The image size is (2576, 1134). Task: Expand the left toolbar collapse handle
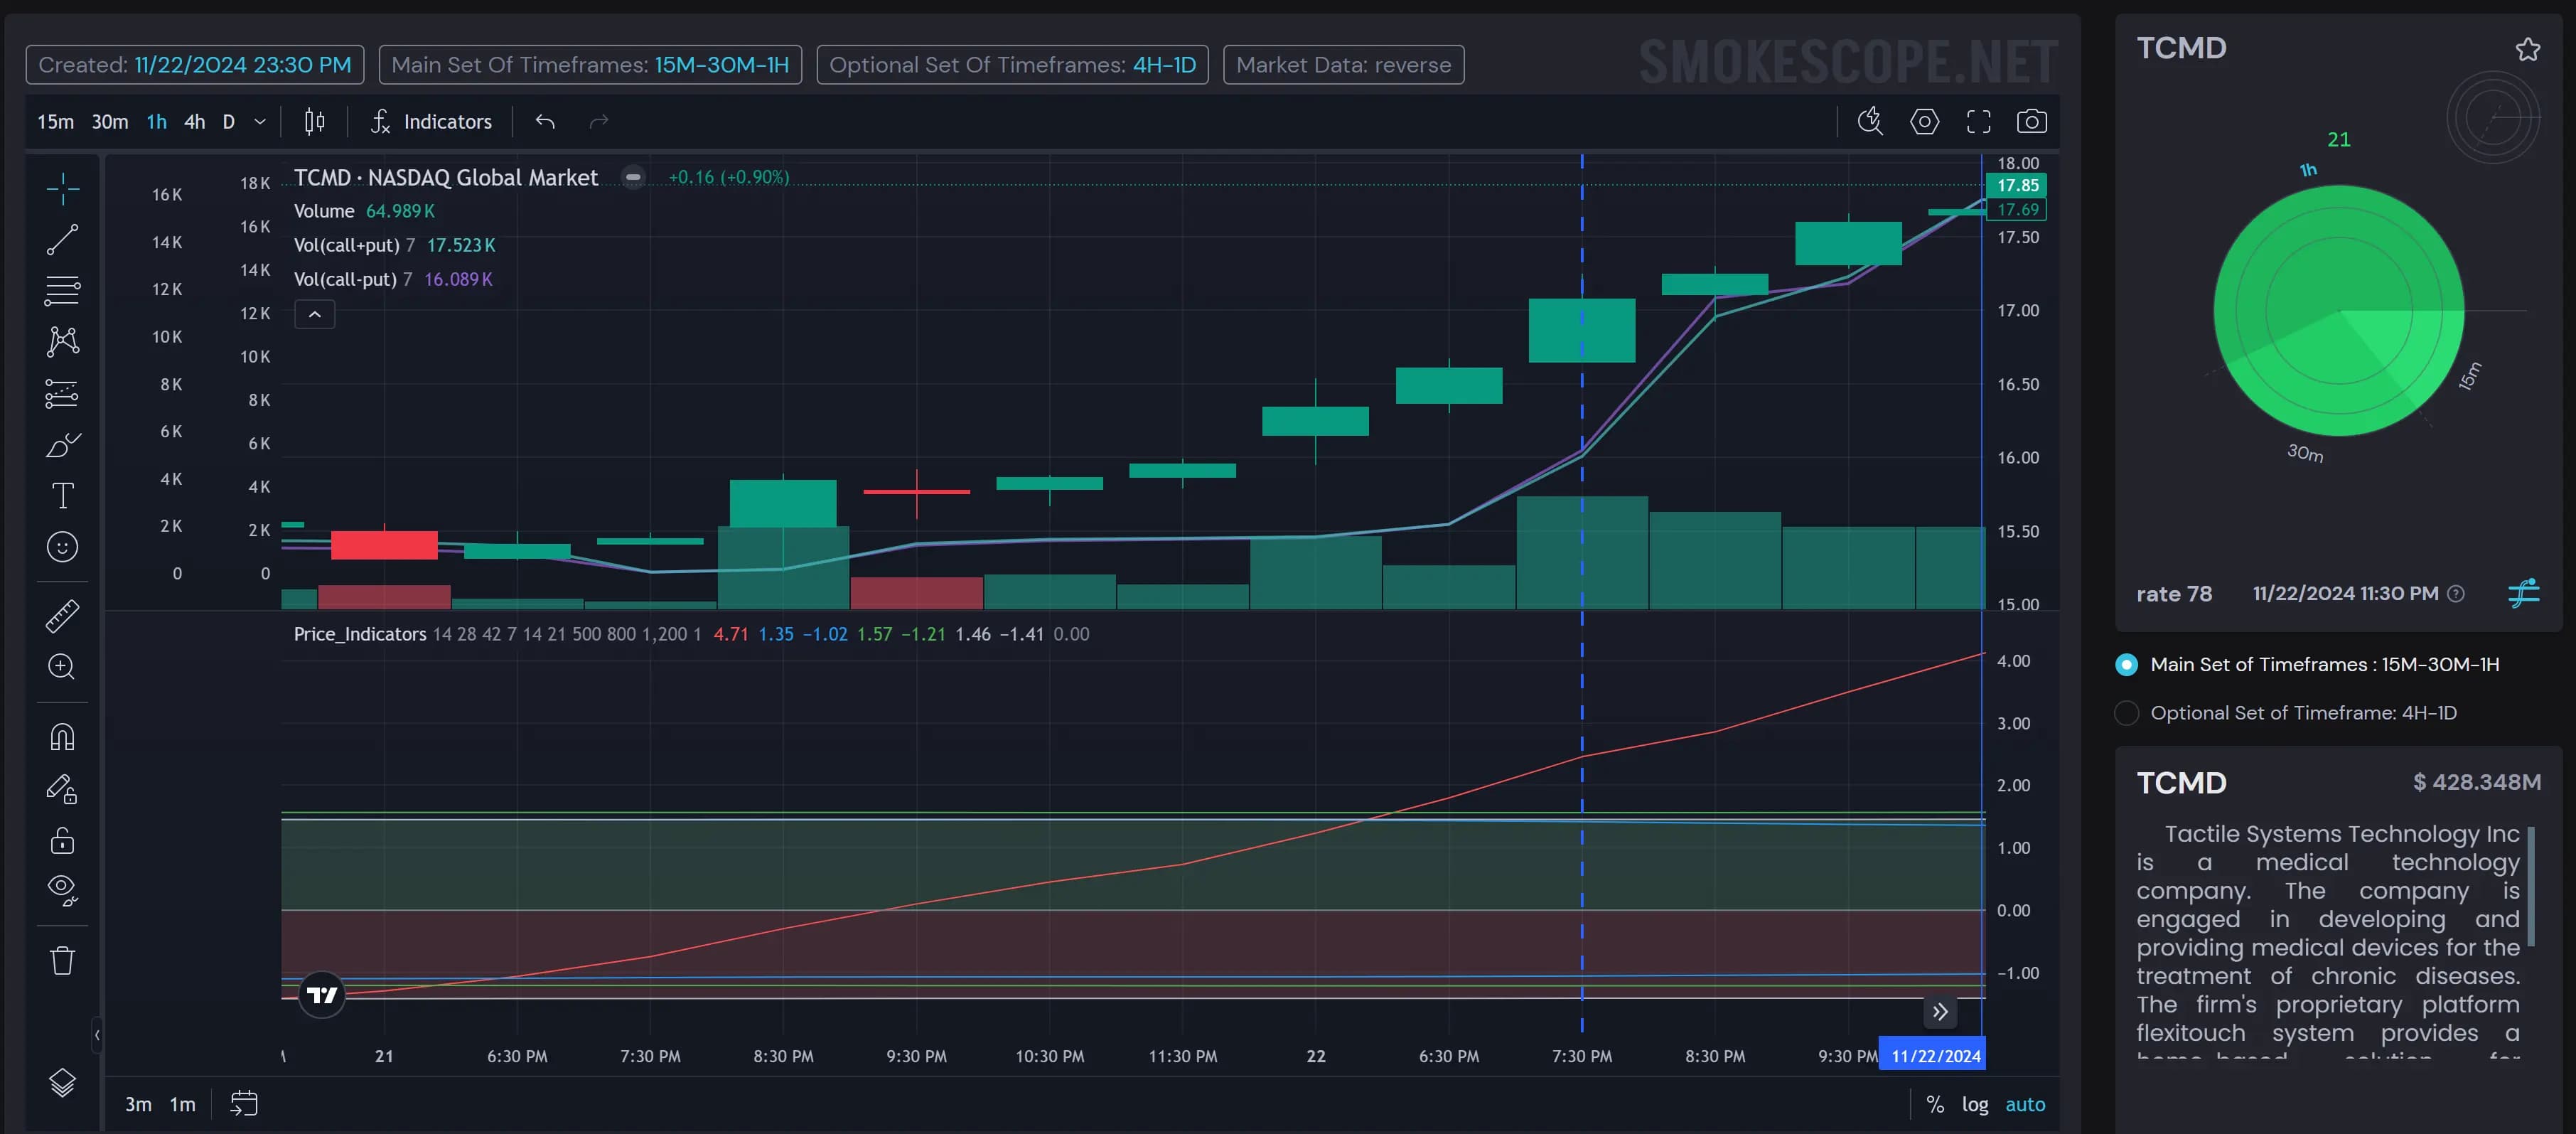pyautogui.click(x=97, y=1035)
